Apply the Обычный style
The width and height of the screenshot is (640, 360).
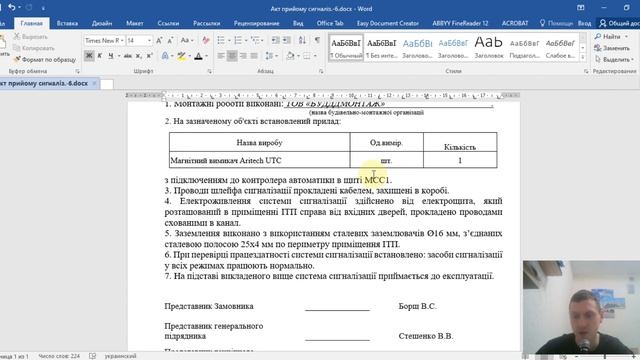pos(346,48)
